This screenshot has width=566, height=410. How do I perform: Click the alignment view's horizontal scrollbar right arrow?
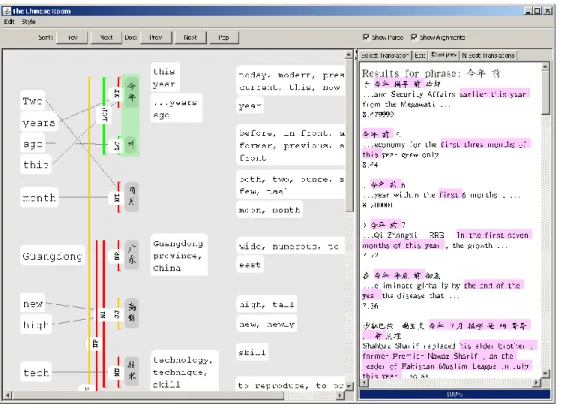(x=340, y=395)
